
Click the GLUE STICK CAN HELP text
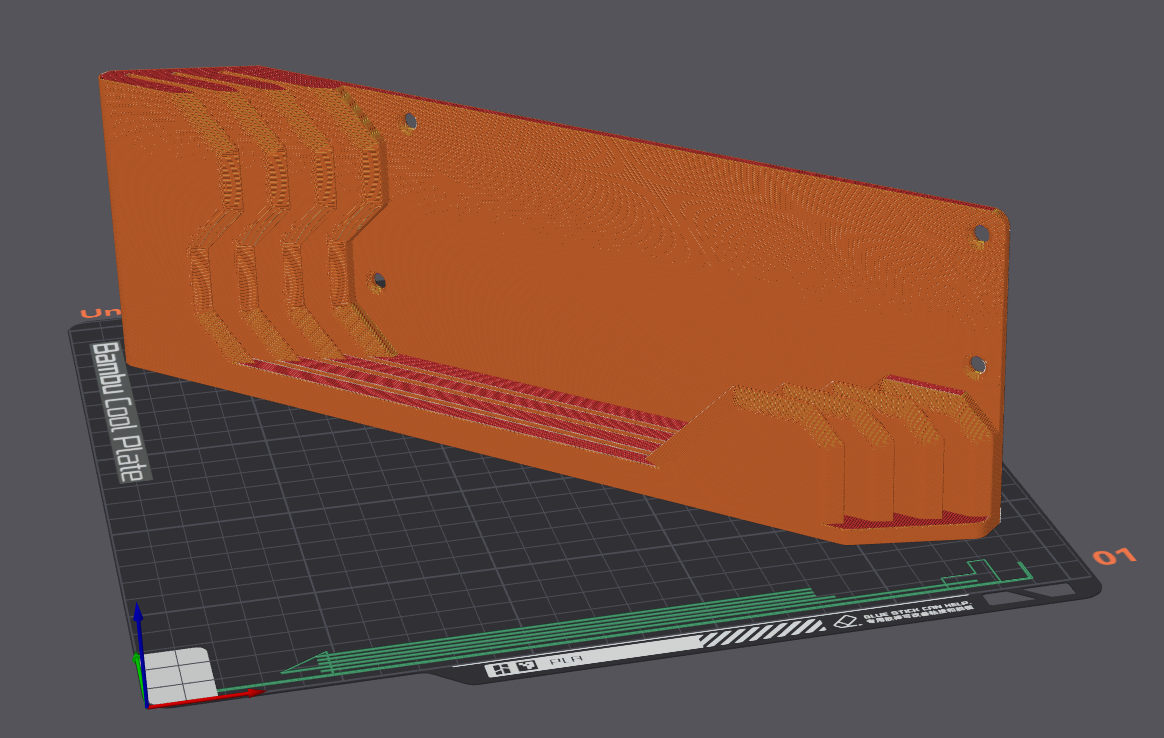916,611
